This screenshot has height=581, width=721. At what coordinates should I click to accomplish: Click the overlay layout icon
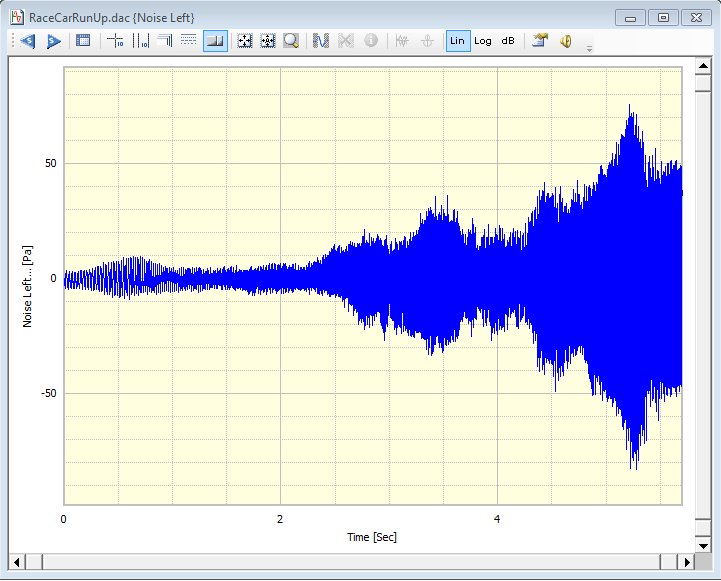tap(164, 41)
